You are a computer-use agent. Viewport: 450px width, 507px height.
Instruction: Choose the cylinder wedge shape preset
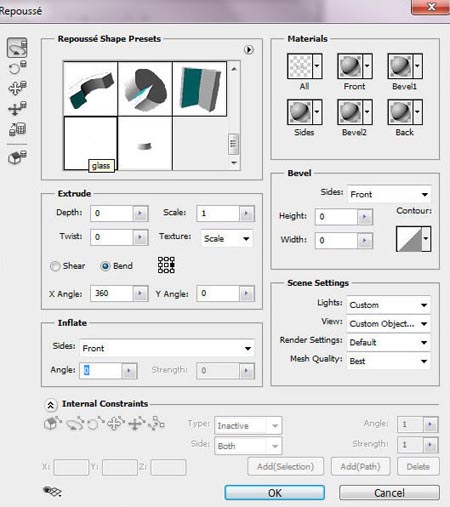(x=145, y=89)
